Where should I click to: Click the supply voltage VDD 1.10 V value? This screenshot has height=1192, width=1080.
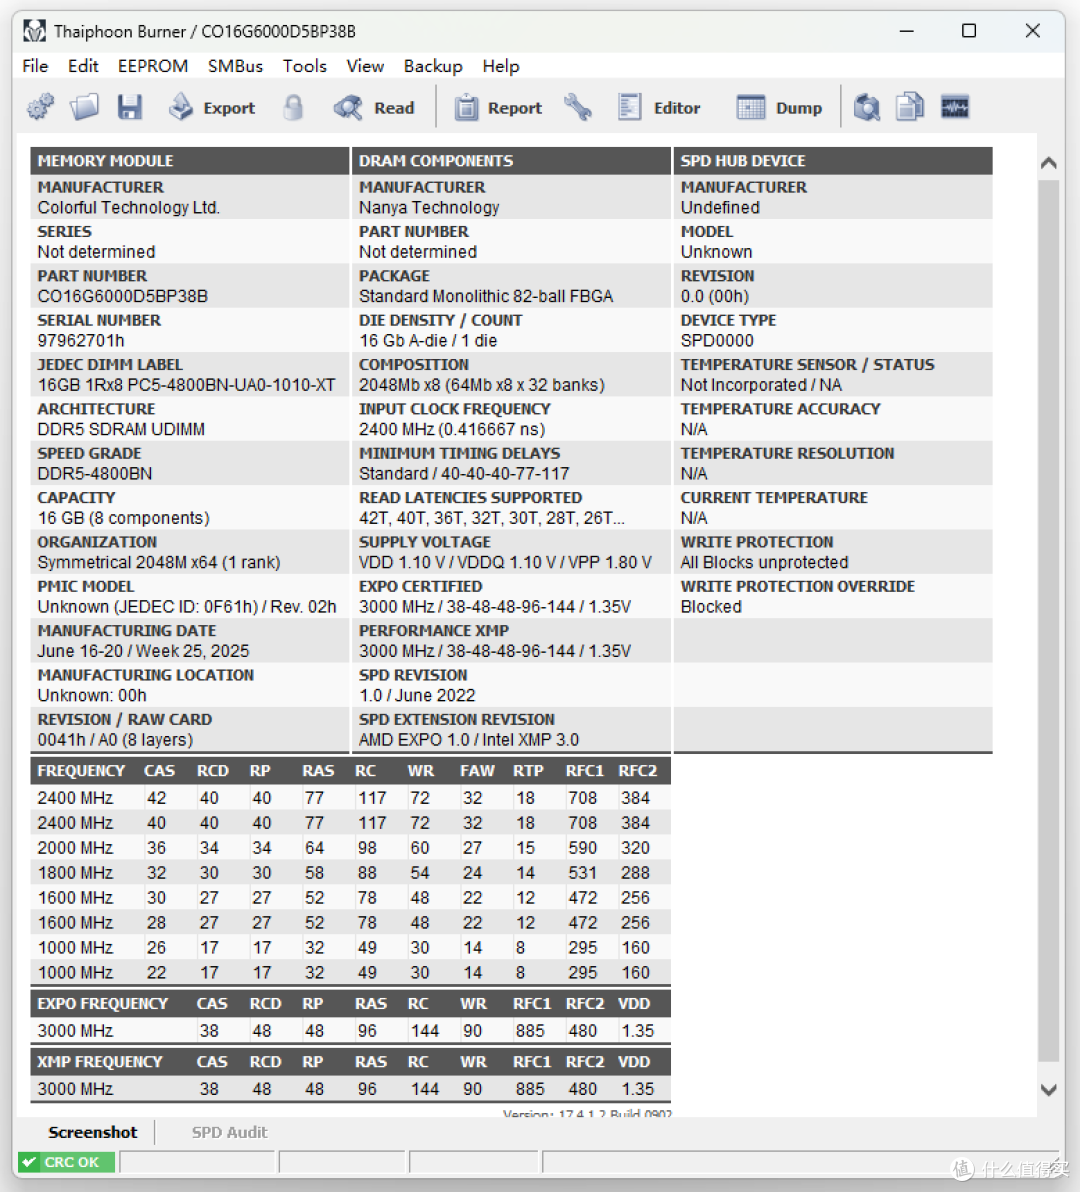click(505, 562)
